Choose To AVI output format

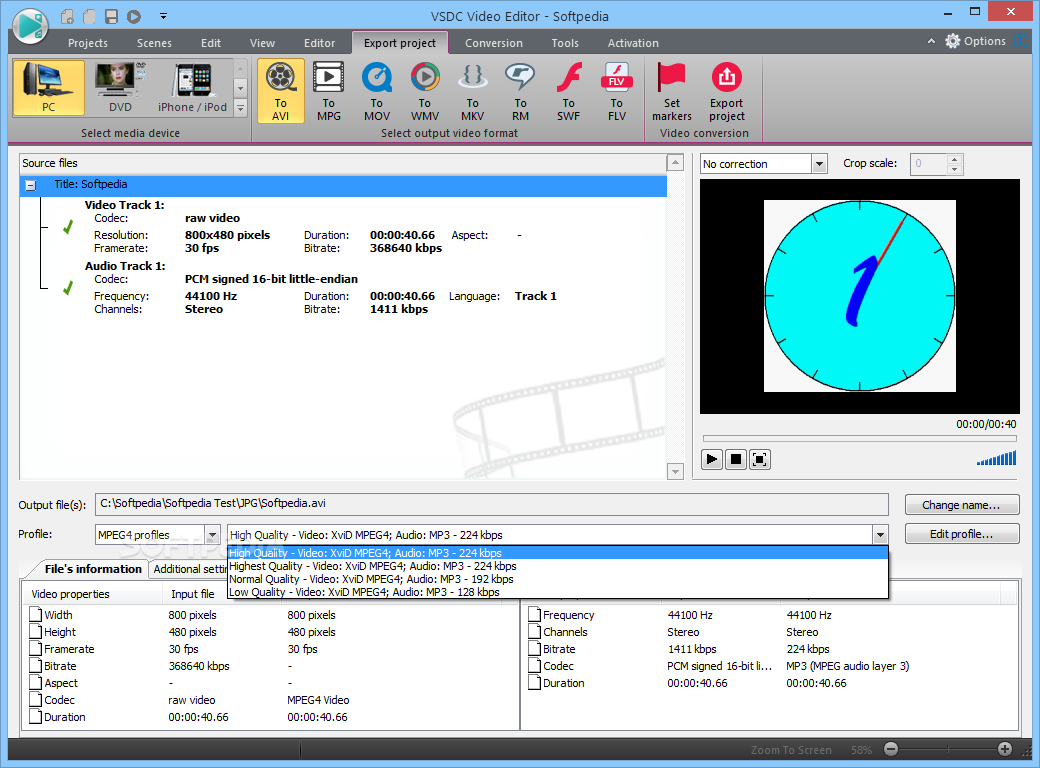point(281,91)
